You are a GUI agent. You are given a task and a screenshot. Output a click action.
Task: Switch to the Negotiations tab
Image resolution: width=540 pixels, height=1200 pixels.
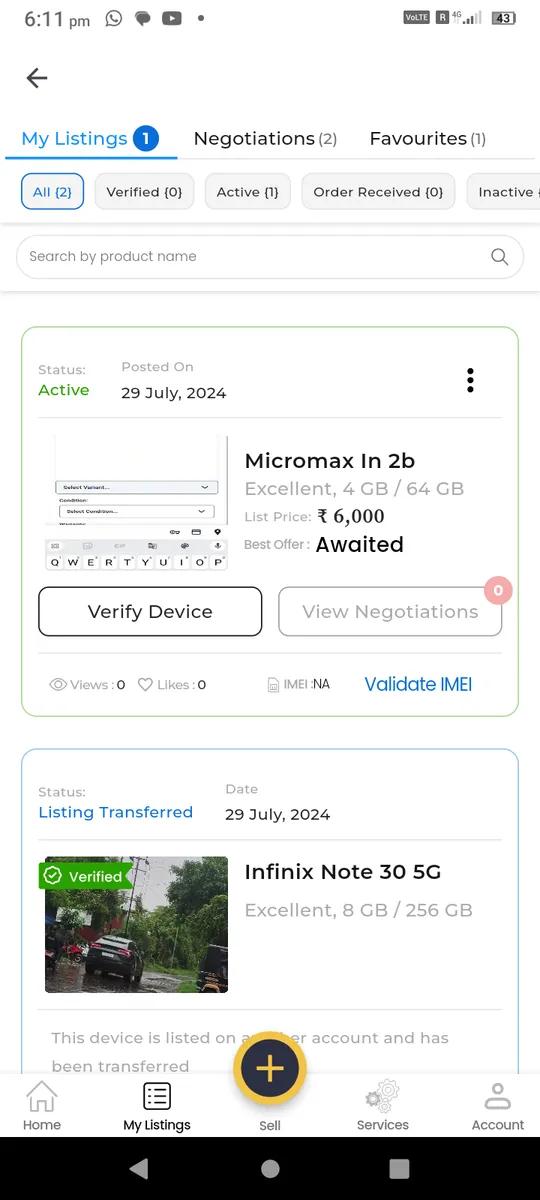point(265,139)
